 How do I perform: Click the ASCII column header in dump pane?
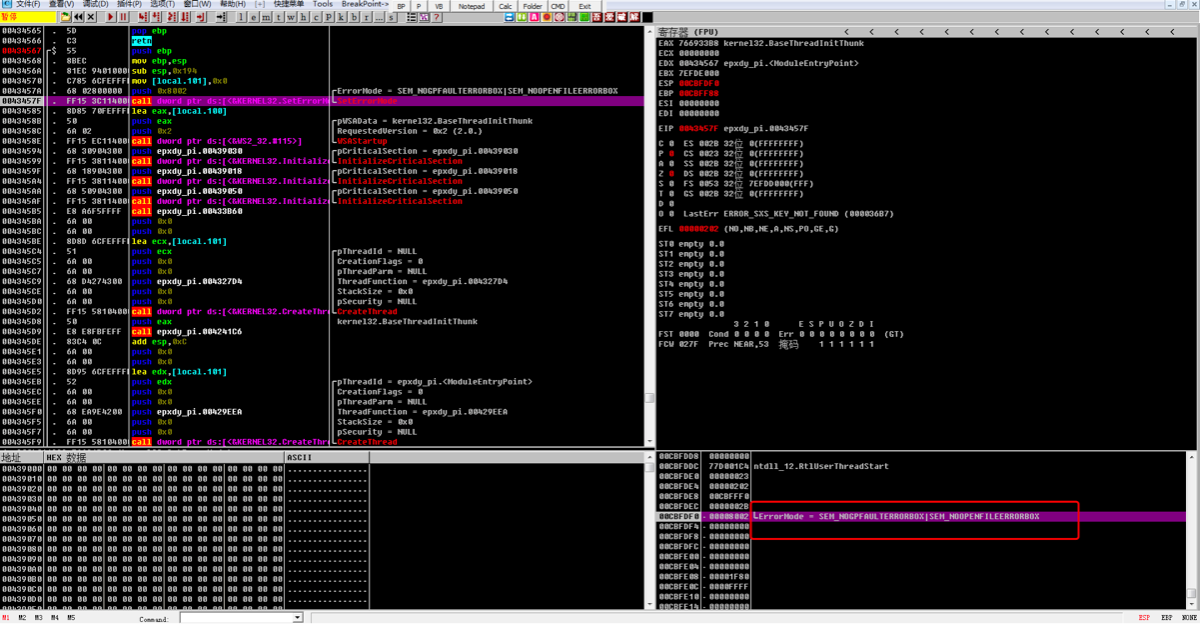(x=326, y=457)
